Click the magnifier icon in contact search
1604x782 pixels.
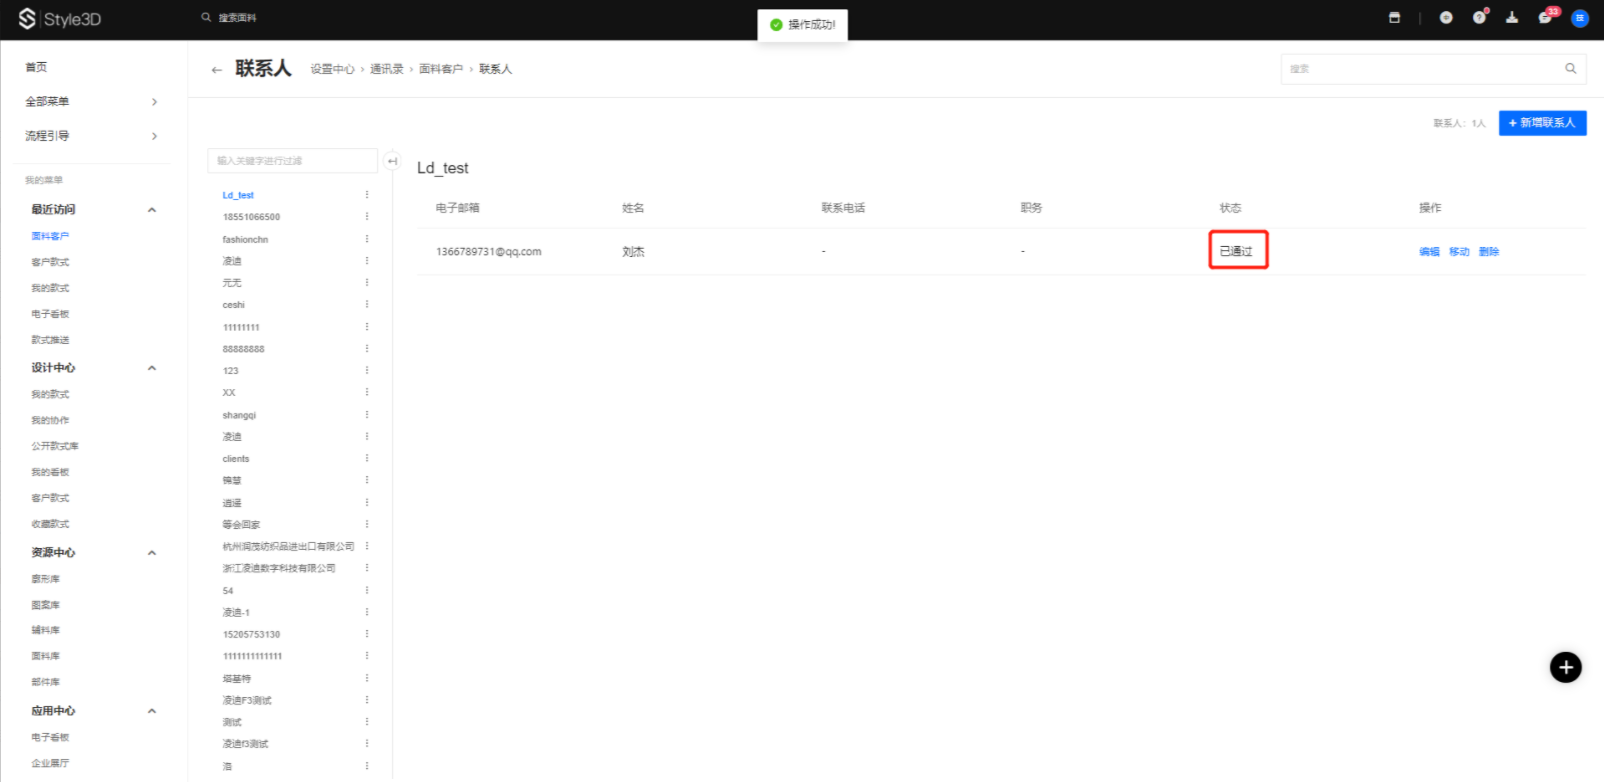tap(1570, 69)
